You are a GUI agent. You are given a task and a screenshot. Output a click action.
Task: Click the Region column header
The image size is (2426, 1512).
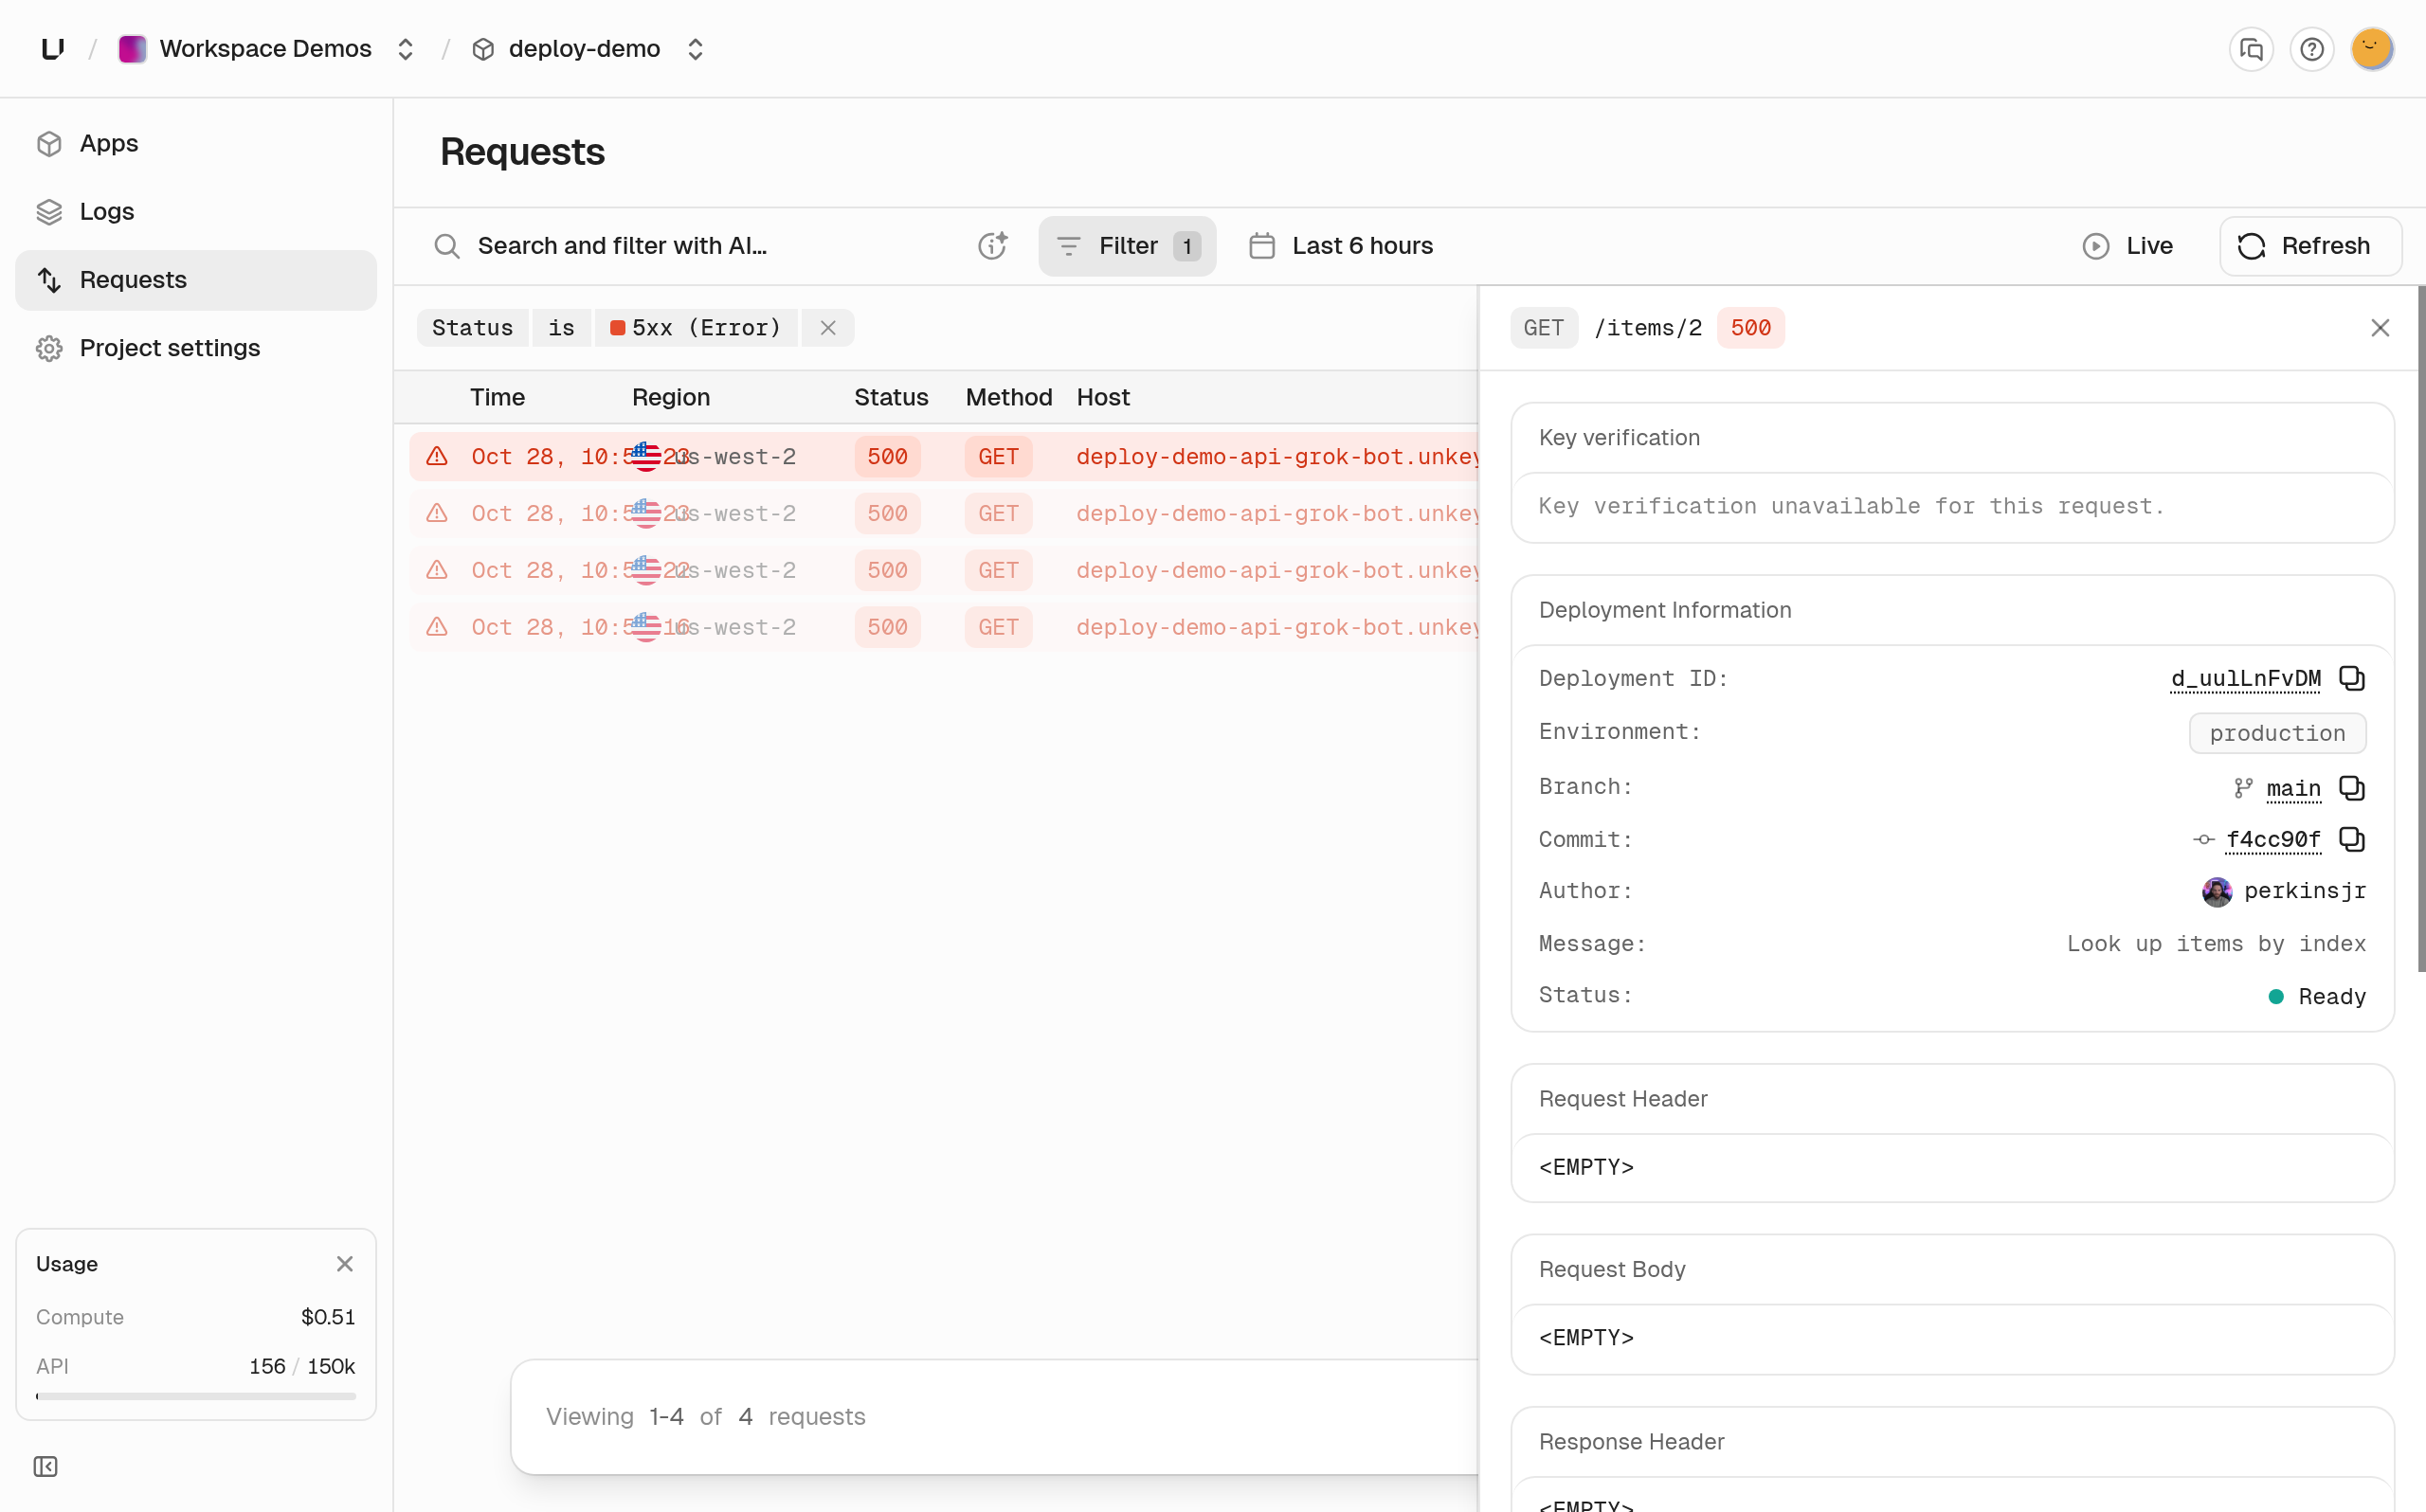point(670,397)
